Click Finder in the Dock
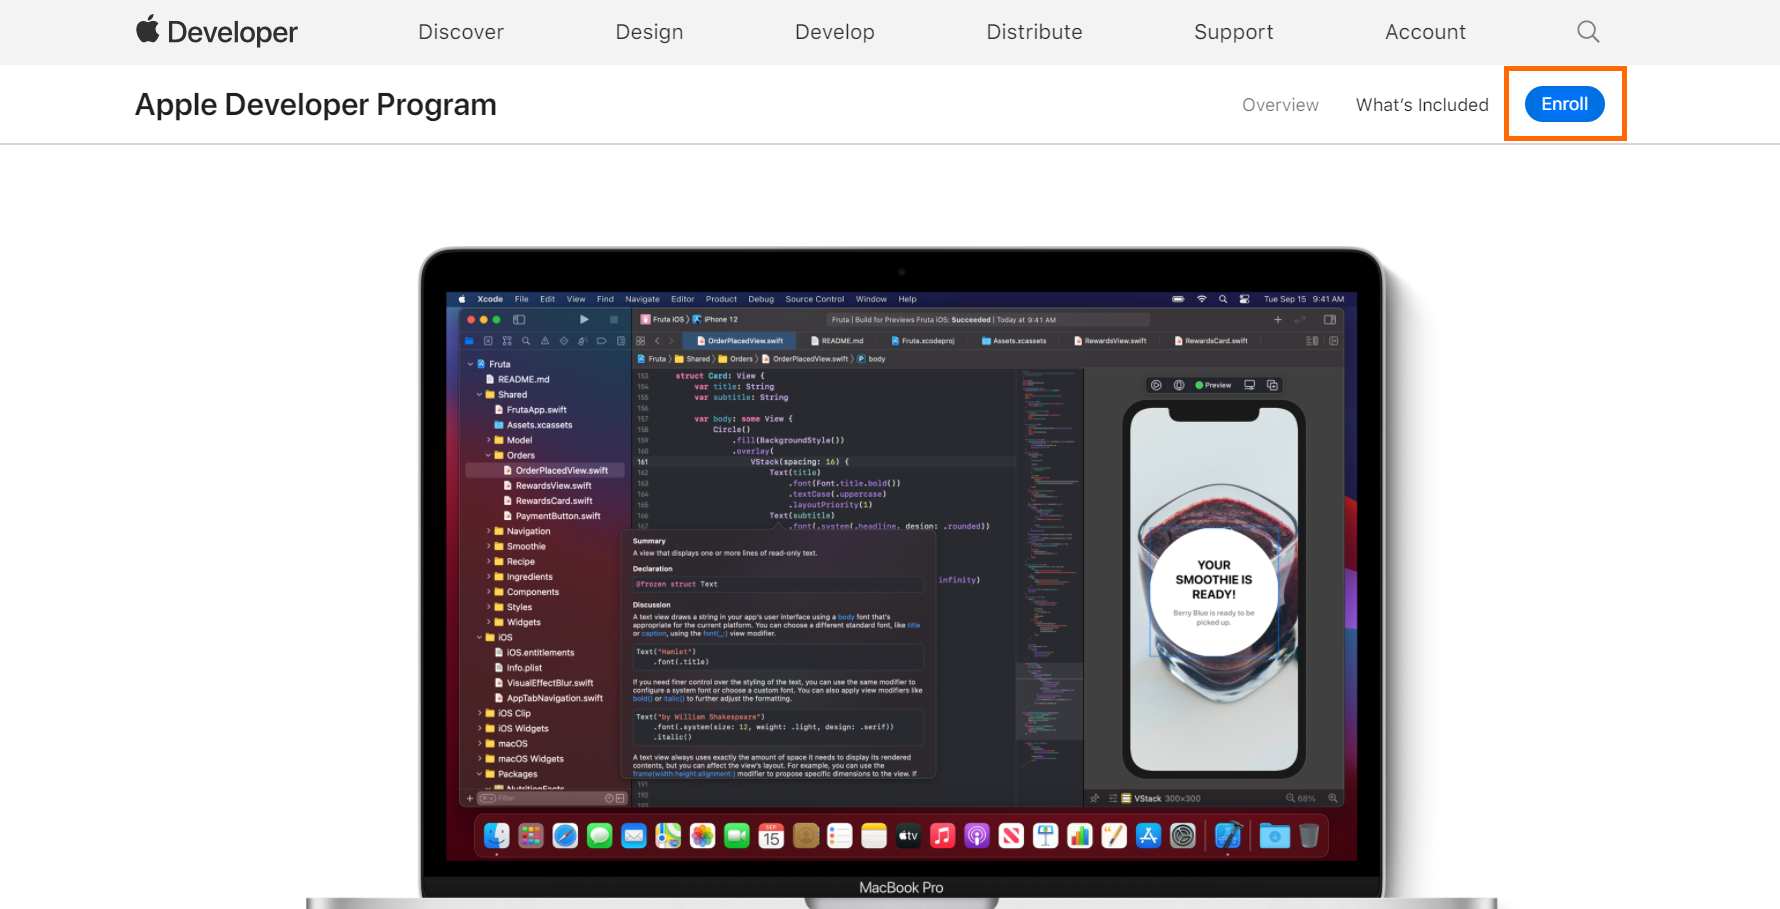 [497, 835]
